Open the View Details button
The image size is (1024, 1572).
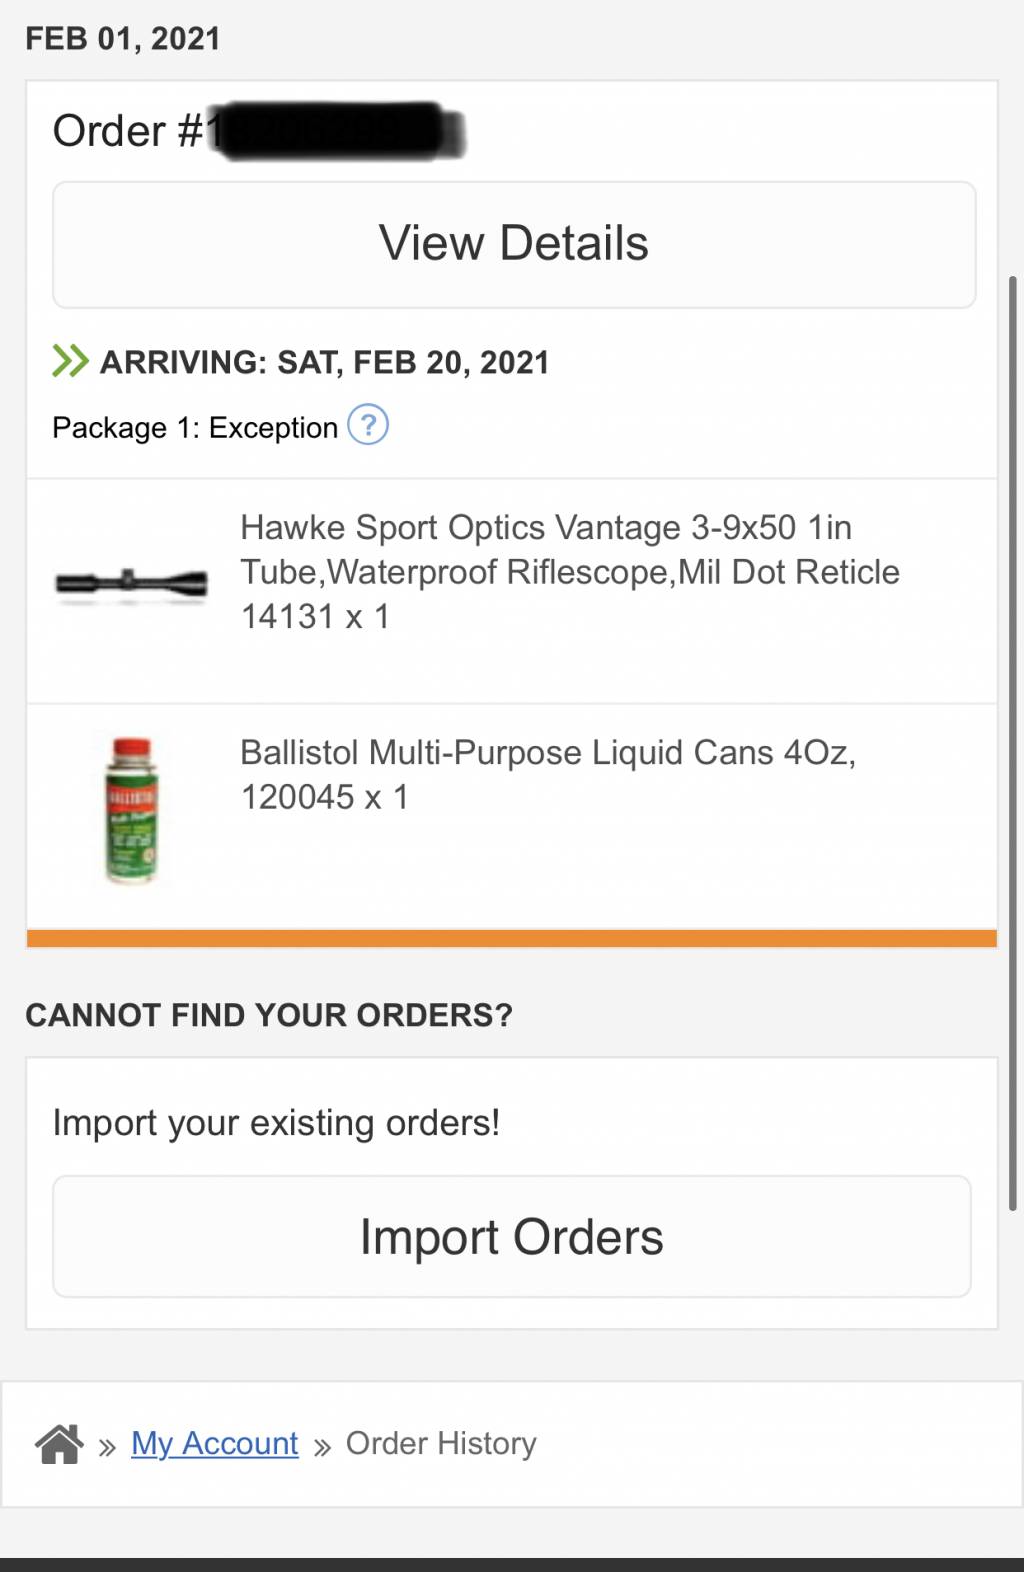[513, 245]
